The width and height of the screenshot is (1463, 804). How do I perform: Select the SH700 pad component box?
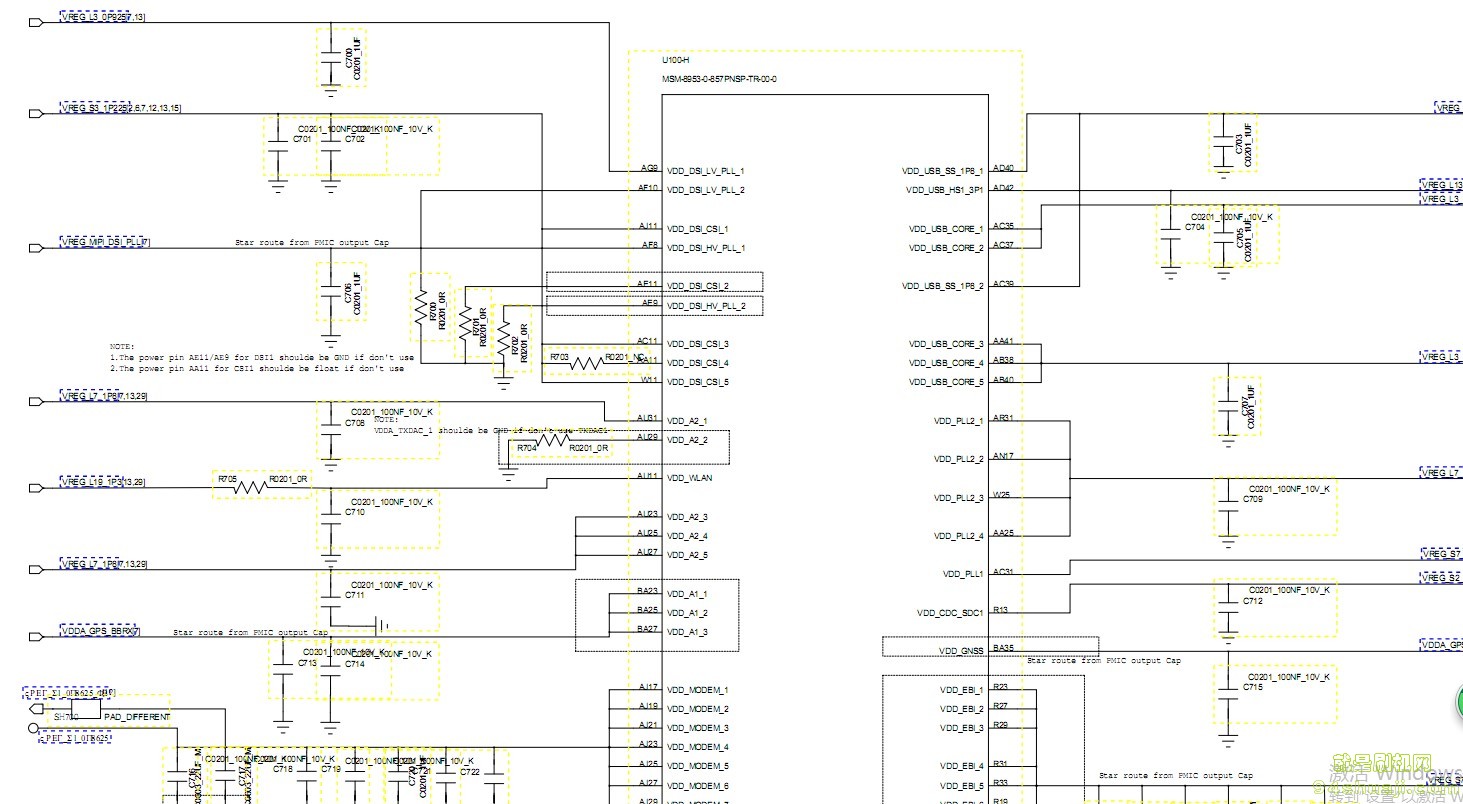click(x=87, y=709)
